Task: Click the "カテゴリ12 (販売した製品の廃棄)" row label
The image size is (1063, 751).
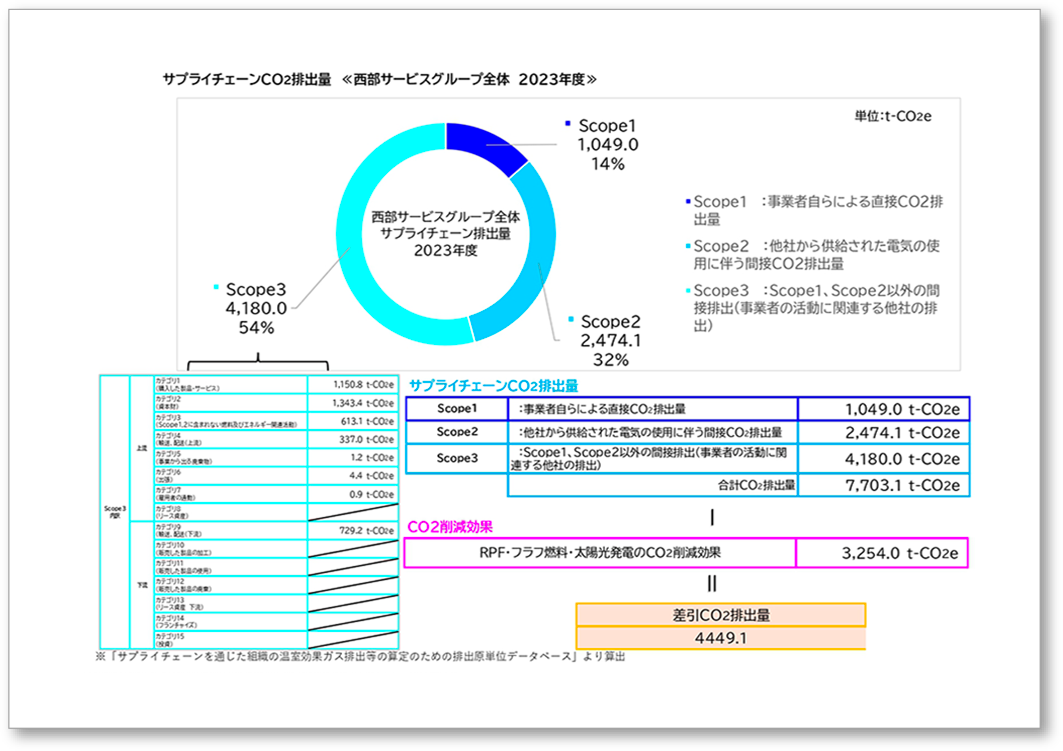Action: pos(230,586)
